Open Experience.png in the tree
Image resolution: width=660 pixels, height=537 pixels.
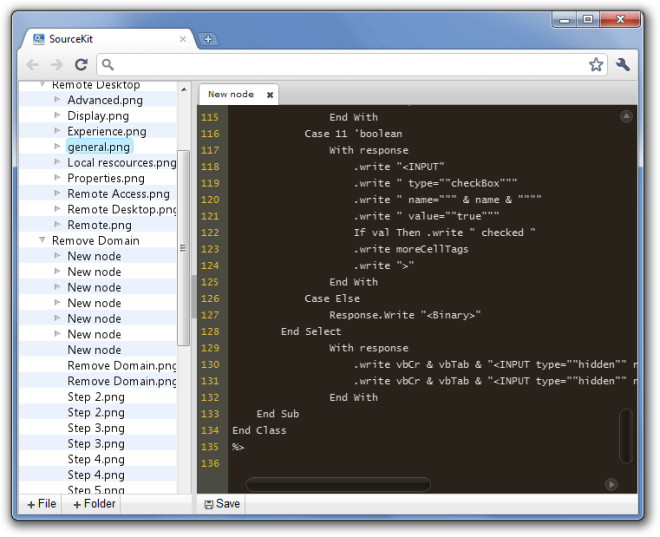pos(107,131)
